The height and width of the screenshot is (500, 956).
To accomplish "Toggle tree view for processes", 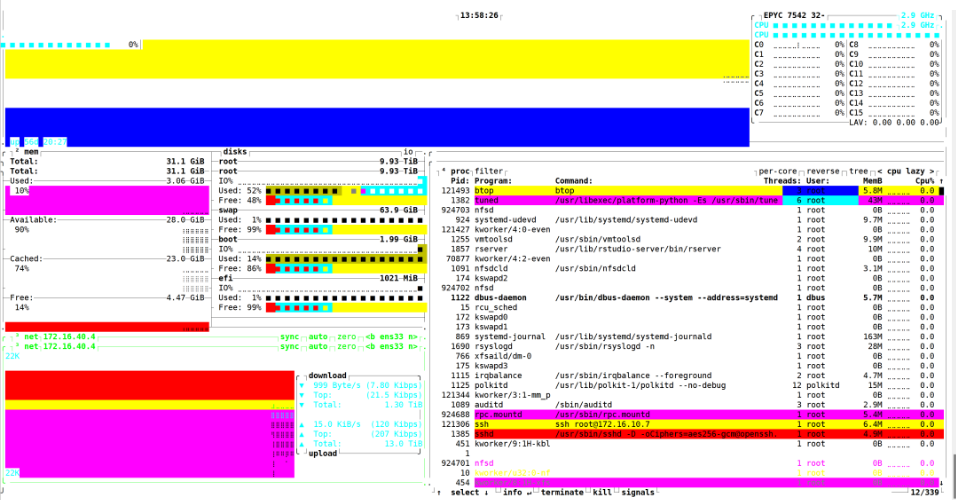I will click(x=858, y=171).
